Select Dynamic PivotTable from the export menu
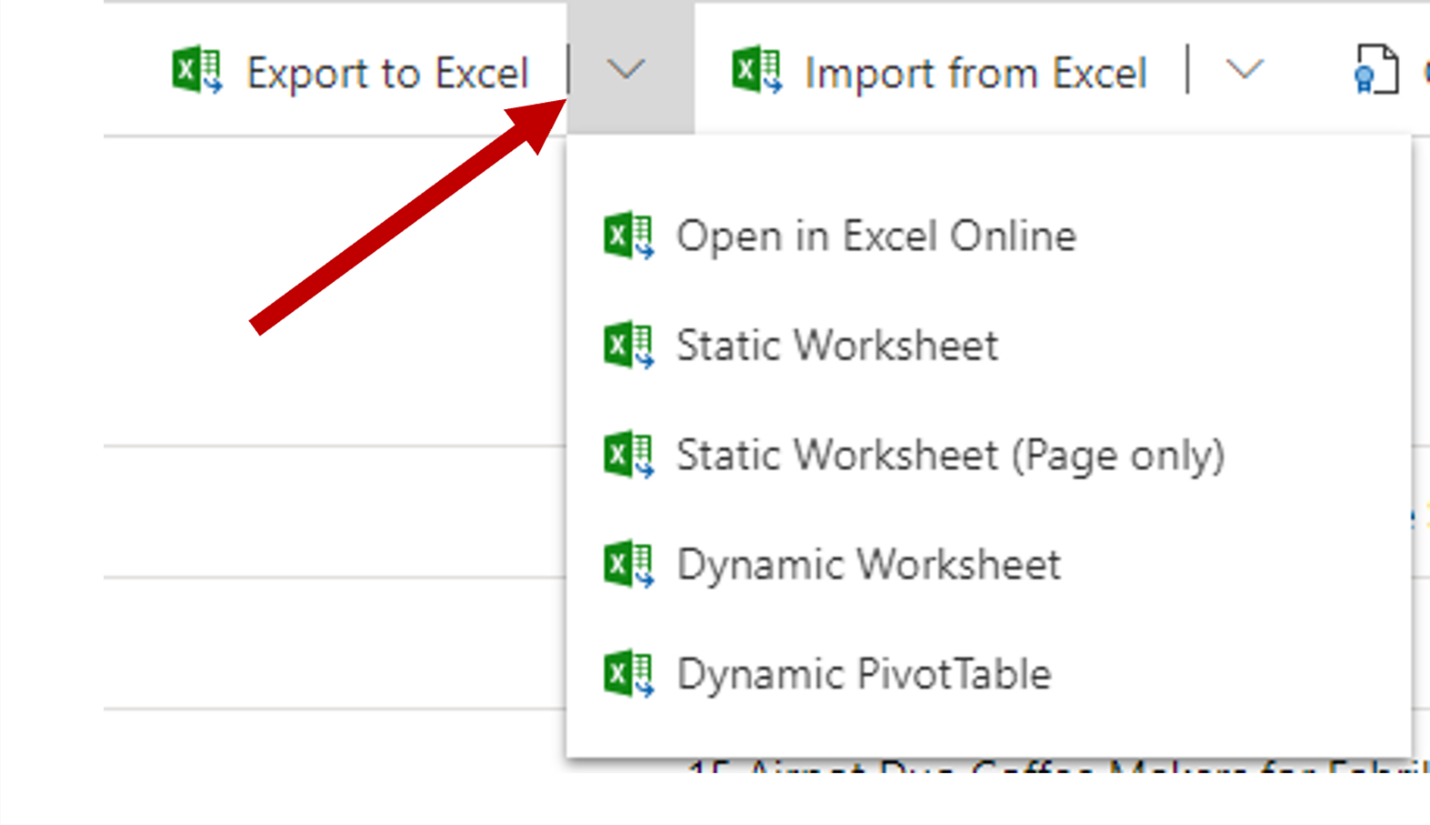 coord(864,673)
